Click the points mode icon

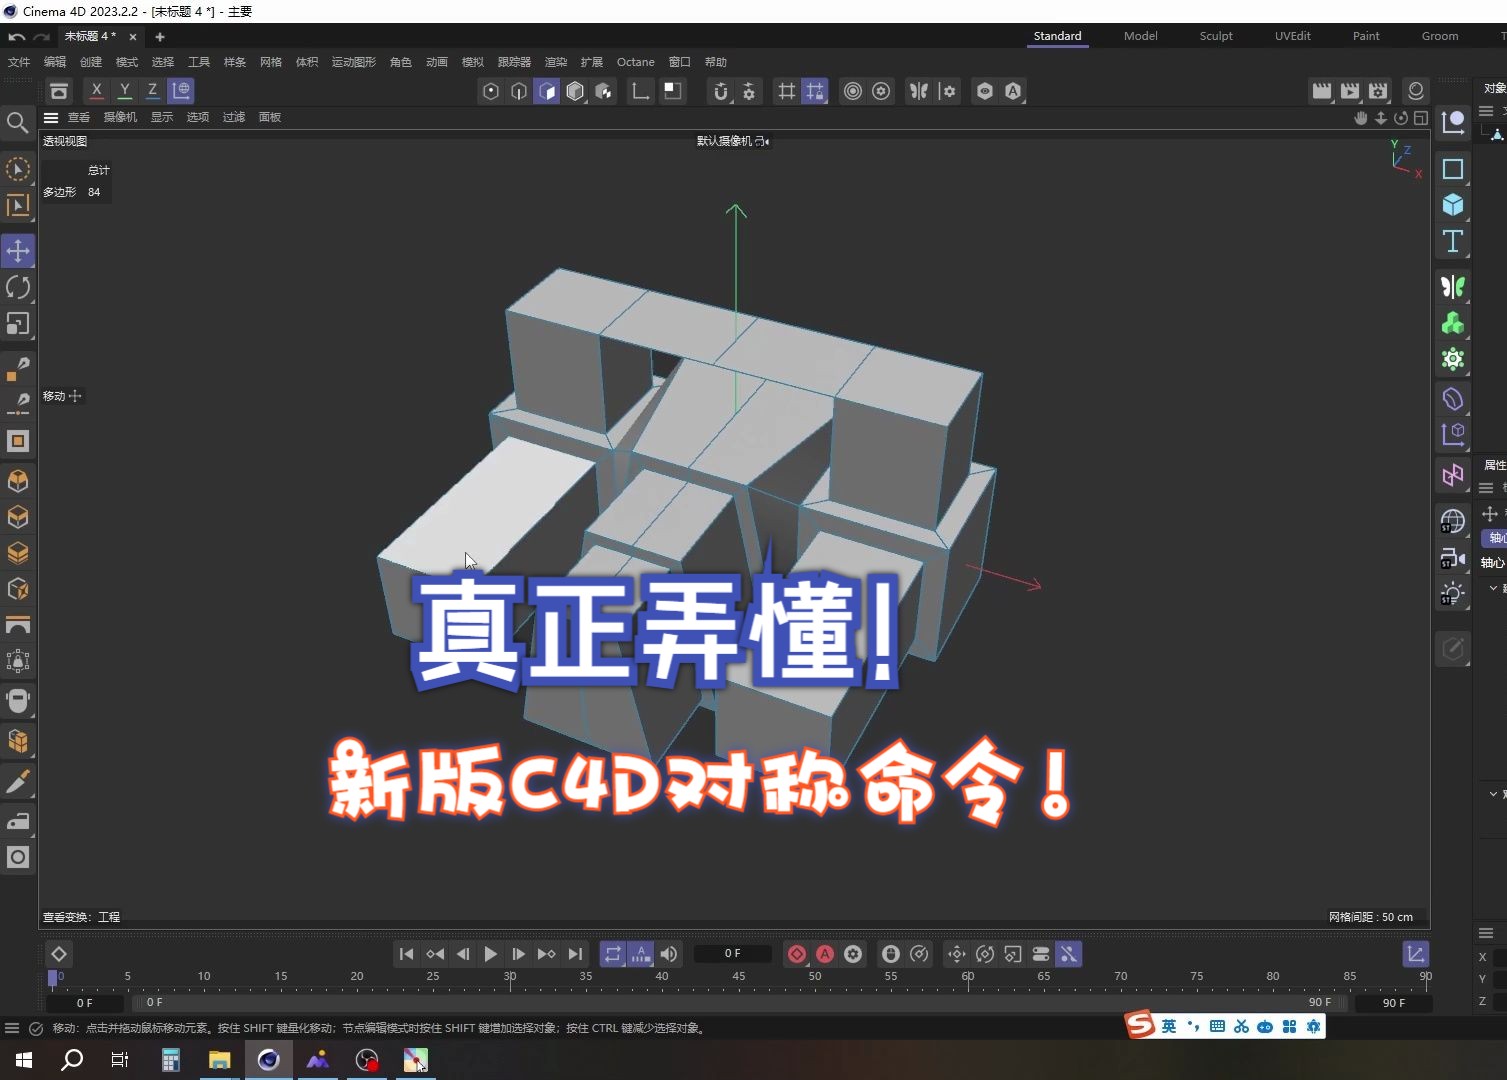pyautogui.click(x=491, y=91)
